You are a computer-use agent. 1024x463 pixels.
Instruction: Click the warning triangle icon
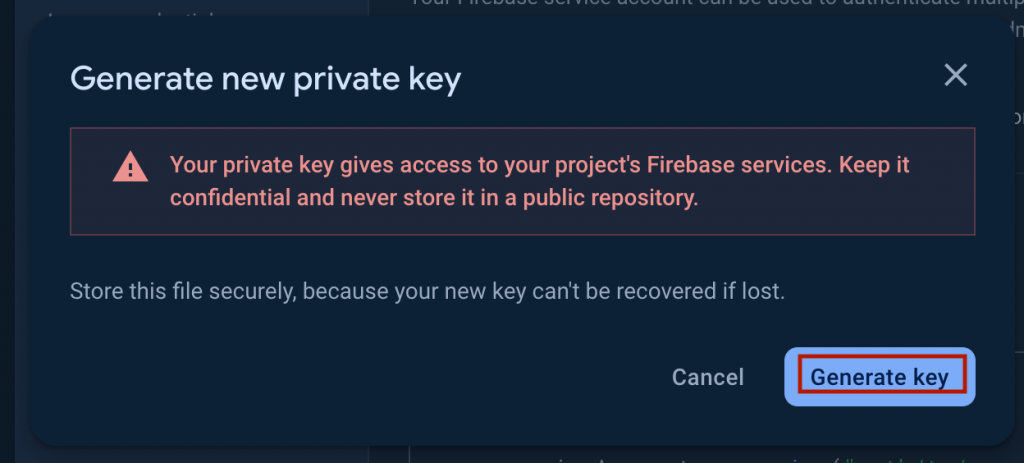pos(131,167)
